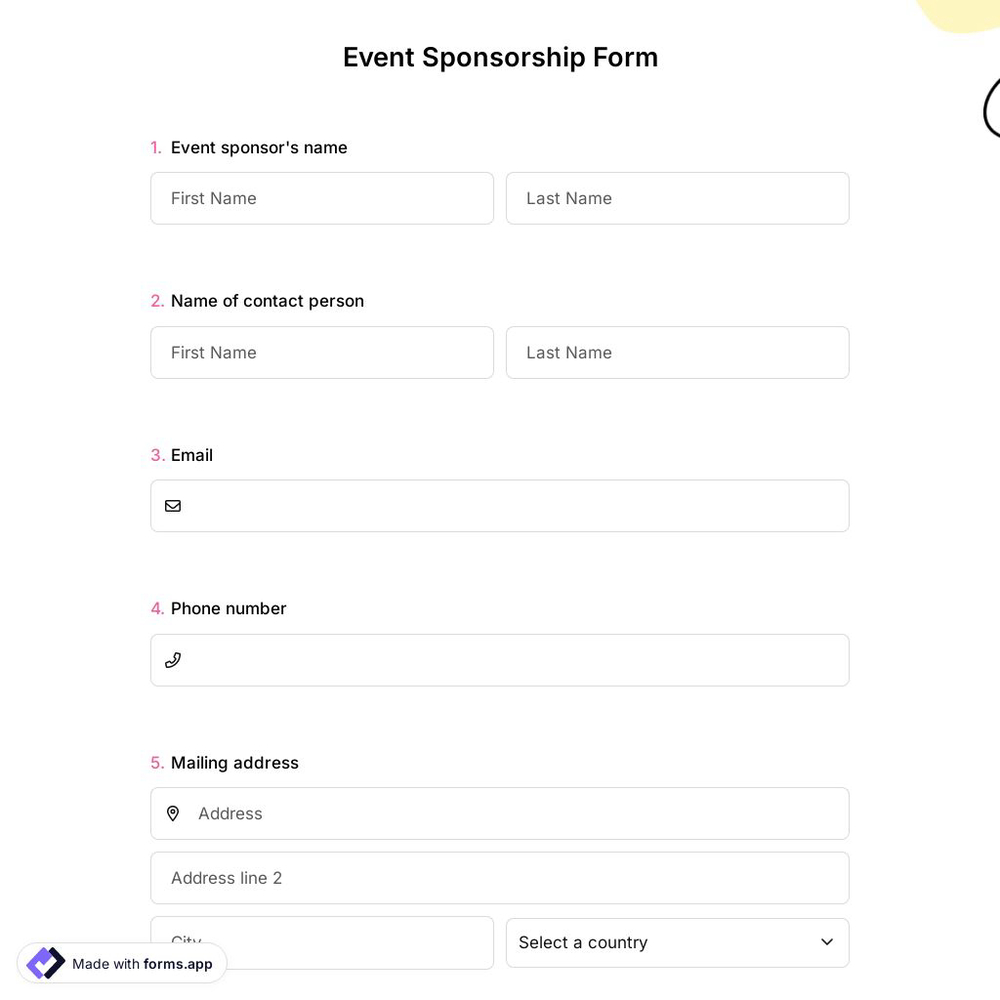Click the Event Sponsorship Form title
The width and height of the screenshot is (1000, 1000).
(500, 57)
